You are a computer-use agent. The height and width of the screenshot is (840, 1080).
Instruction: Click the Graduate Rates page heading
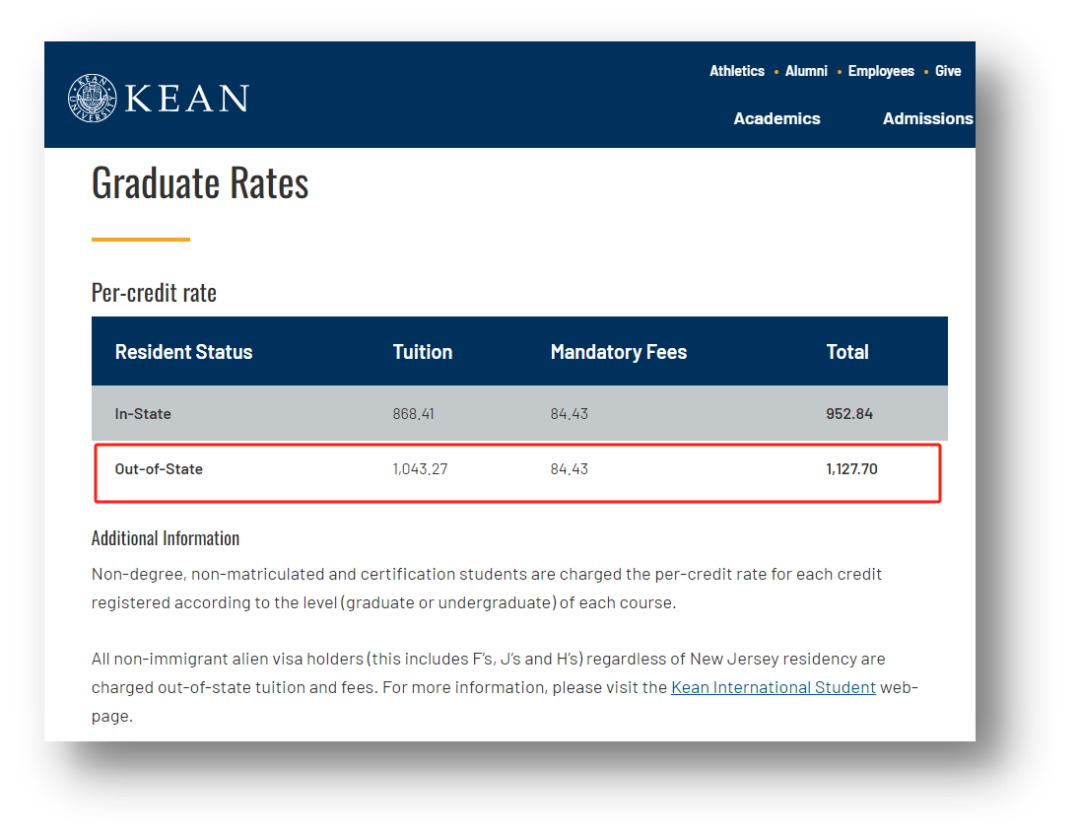[200, 183]
